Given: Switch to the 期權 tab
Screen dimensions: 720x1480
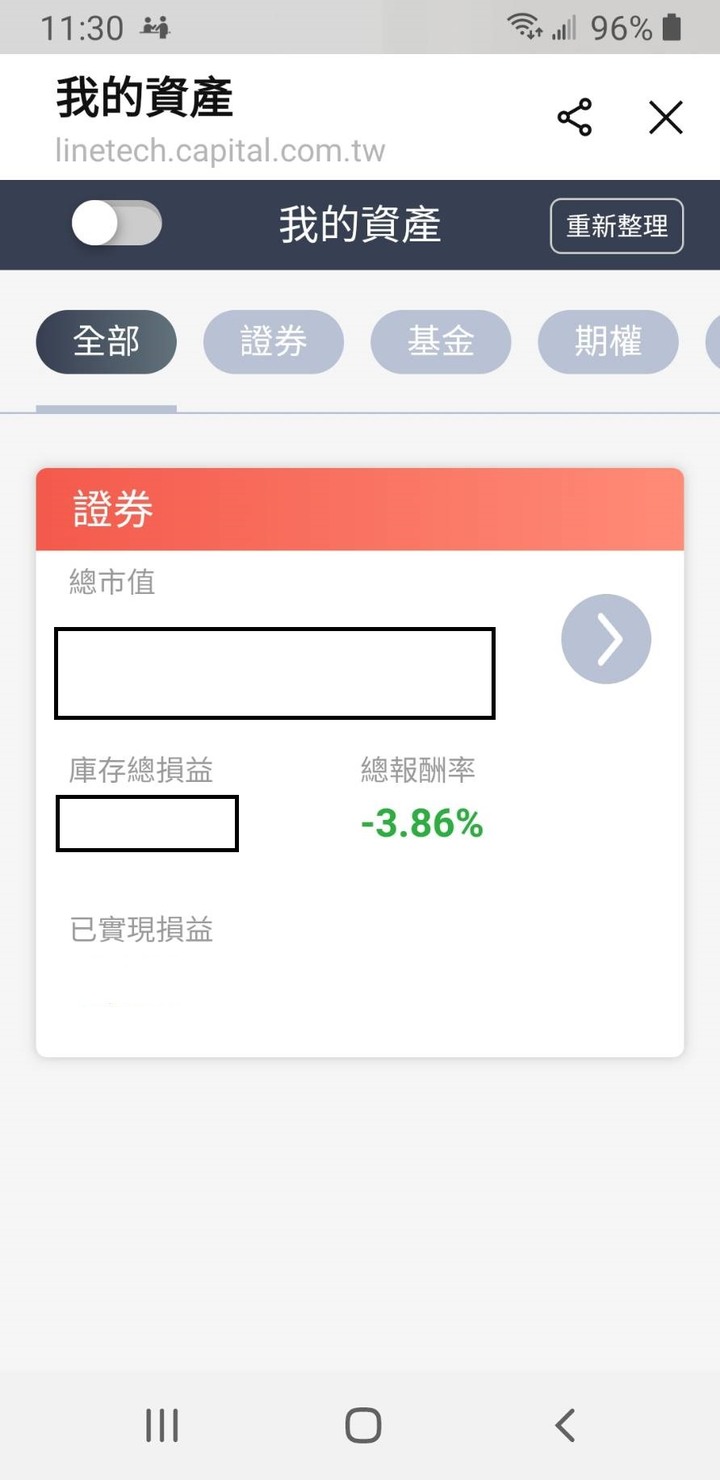Looking at the screenshot, I should [608, 343].
